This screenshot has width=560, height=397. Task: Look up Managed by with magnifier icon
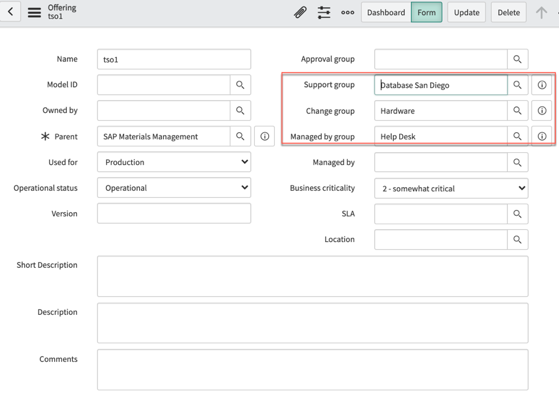[518, 162]
